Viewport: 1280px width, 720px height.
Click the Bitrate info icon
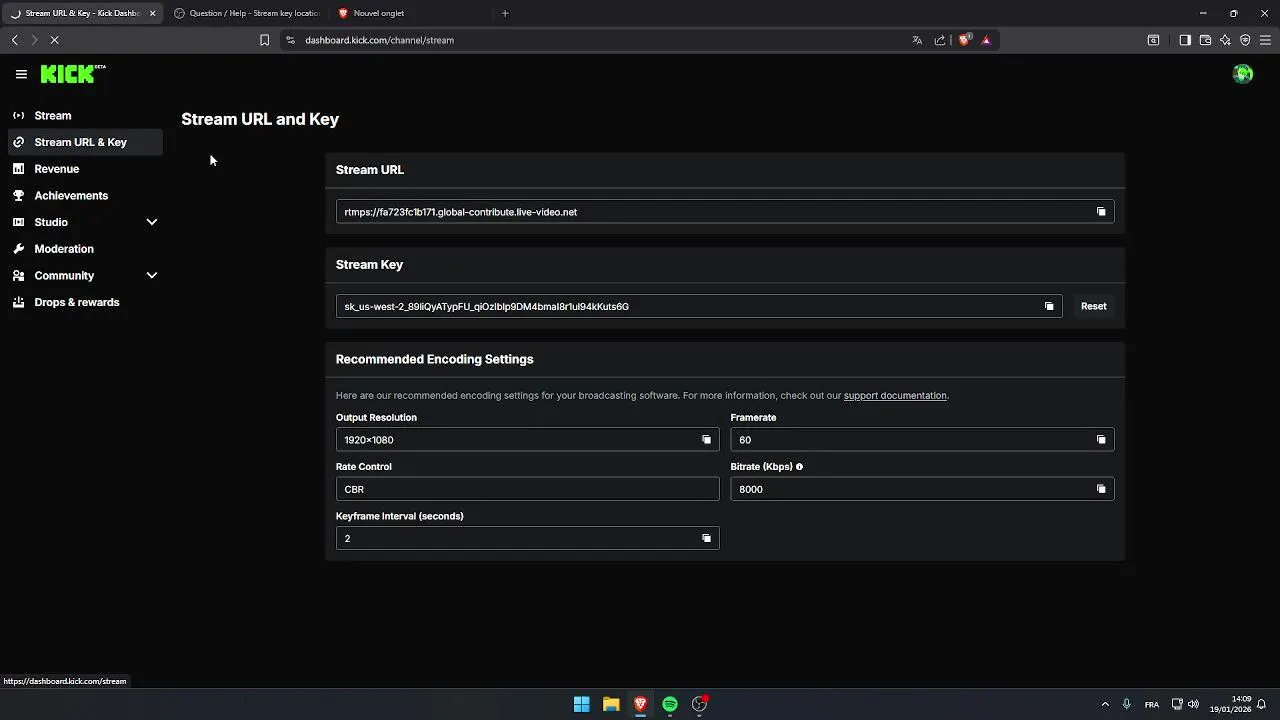click(799, 467)
